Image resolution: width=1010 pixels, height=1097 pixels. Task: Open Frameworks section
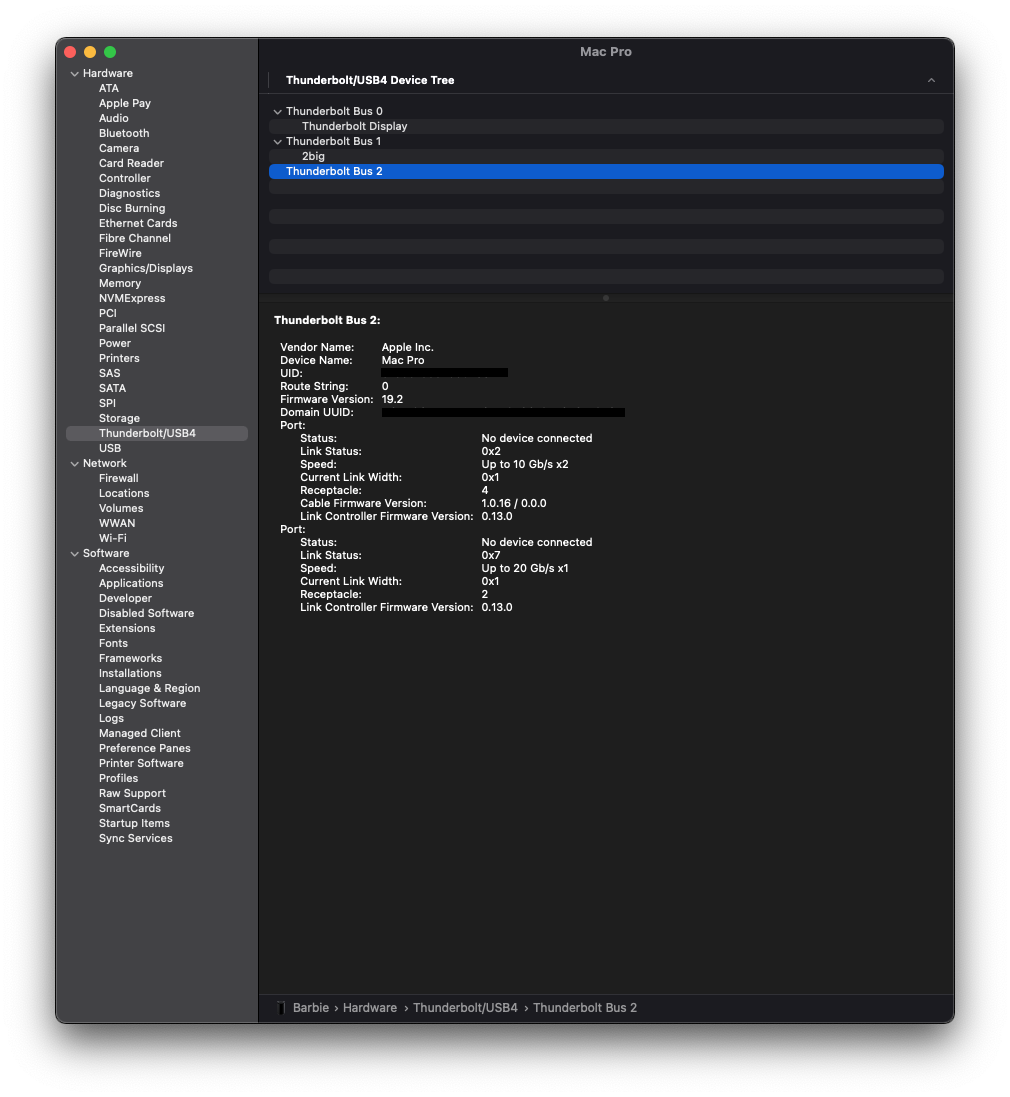(130, 659)
